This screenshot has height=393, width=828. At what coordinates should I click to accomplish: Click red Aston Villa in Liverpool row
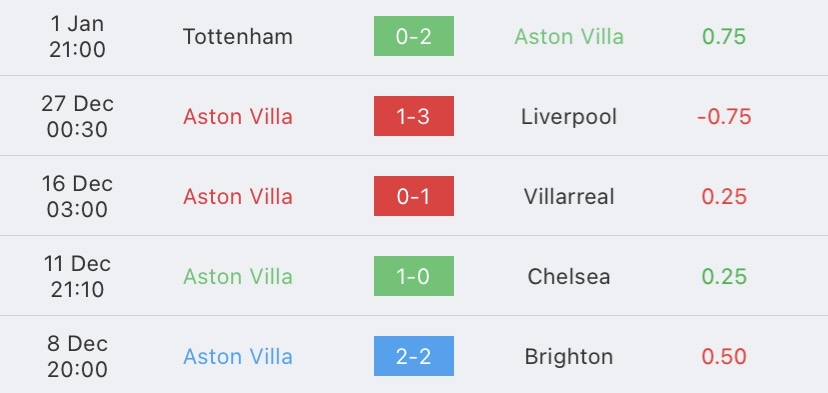[x=238, y=117]
